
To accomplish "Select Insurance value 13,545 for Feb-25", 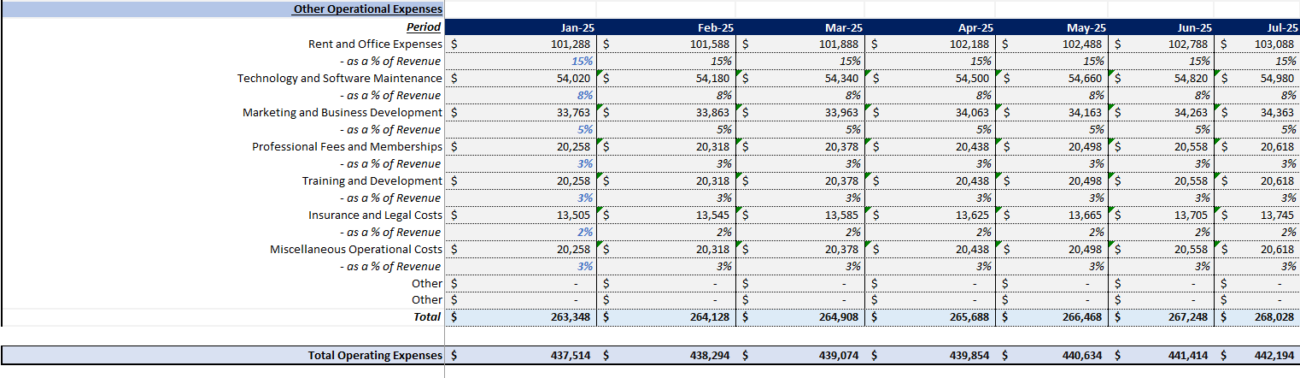I will point(667,214).
